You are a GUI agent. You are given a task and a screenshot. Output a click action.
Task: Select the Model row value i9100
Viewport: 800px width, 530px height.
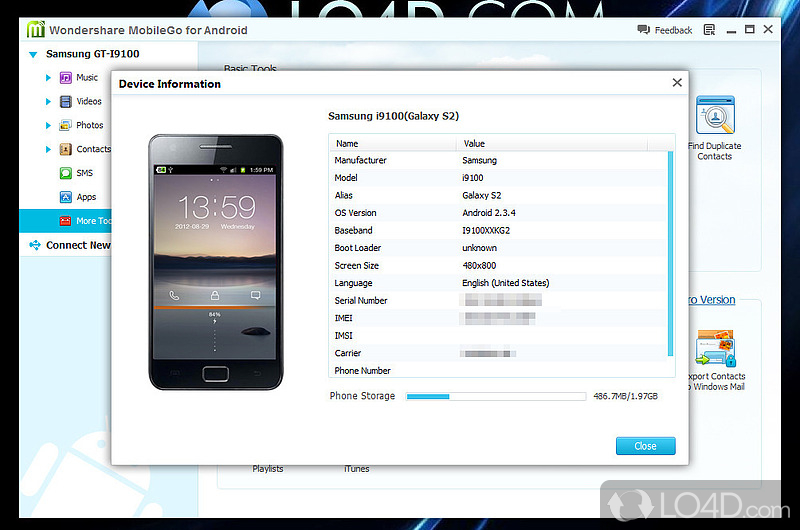point(472,178)
